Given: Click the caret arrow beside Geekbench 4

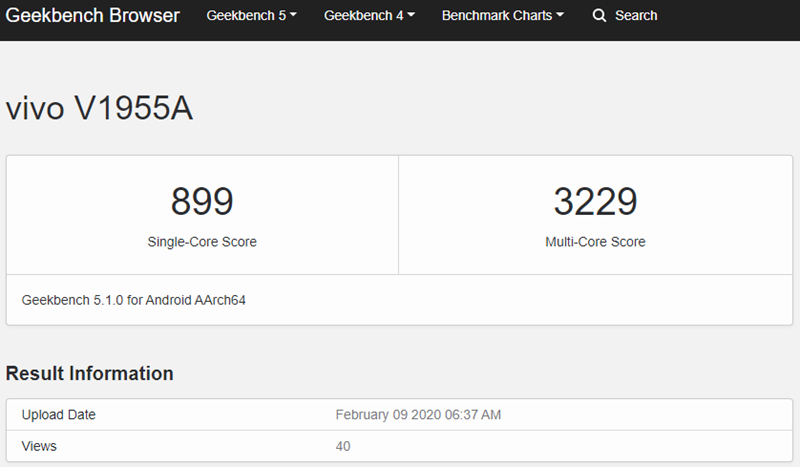Looking at the screenshot, I should pos(411,16).
